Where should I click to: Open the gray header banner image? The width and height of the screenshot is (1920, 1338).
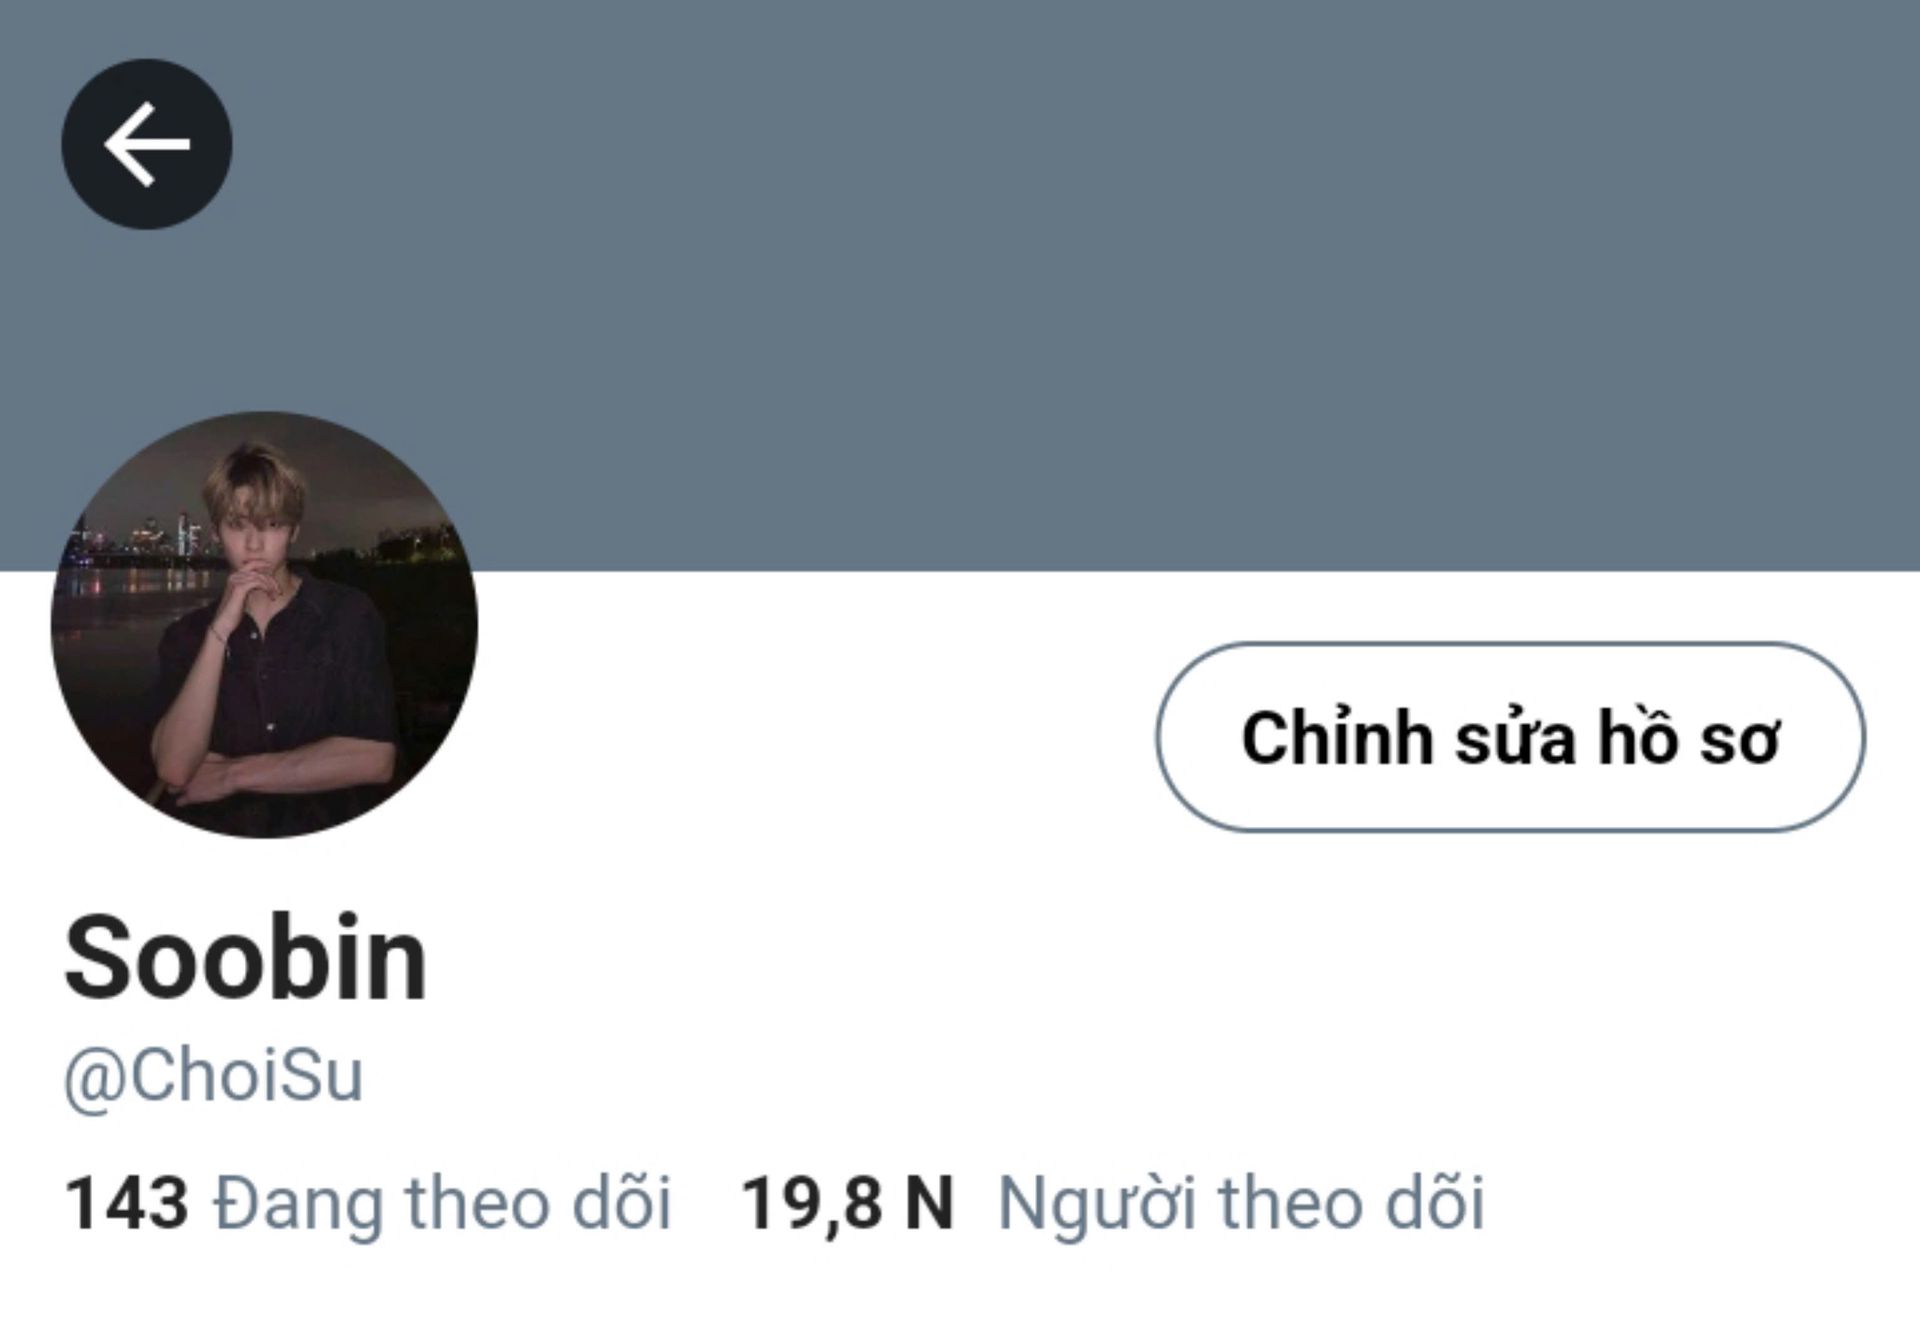tap(960, 285)
